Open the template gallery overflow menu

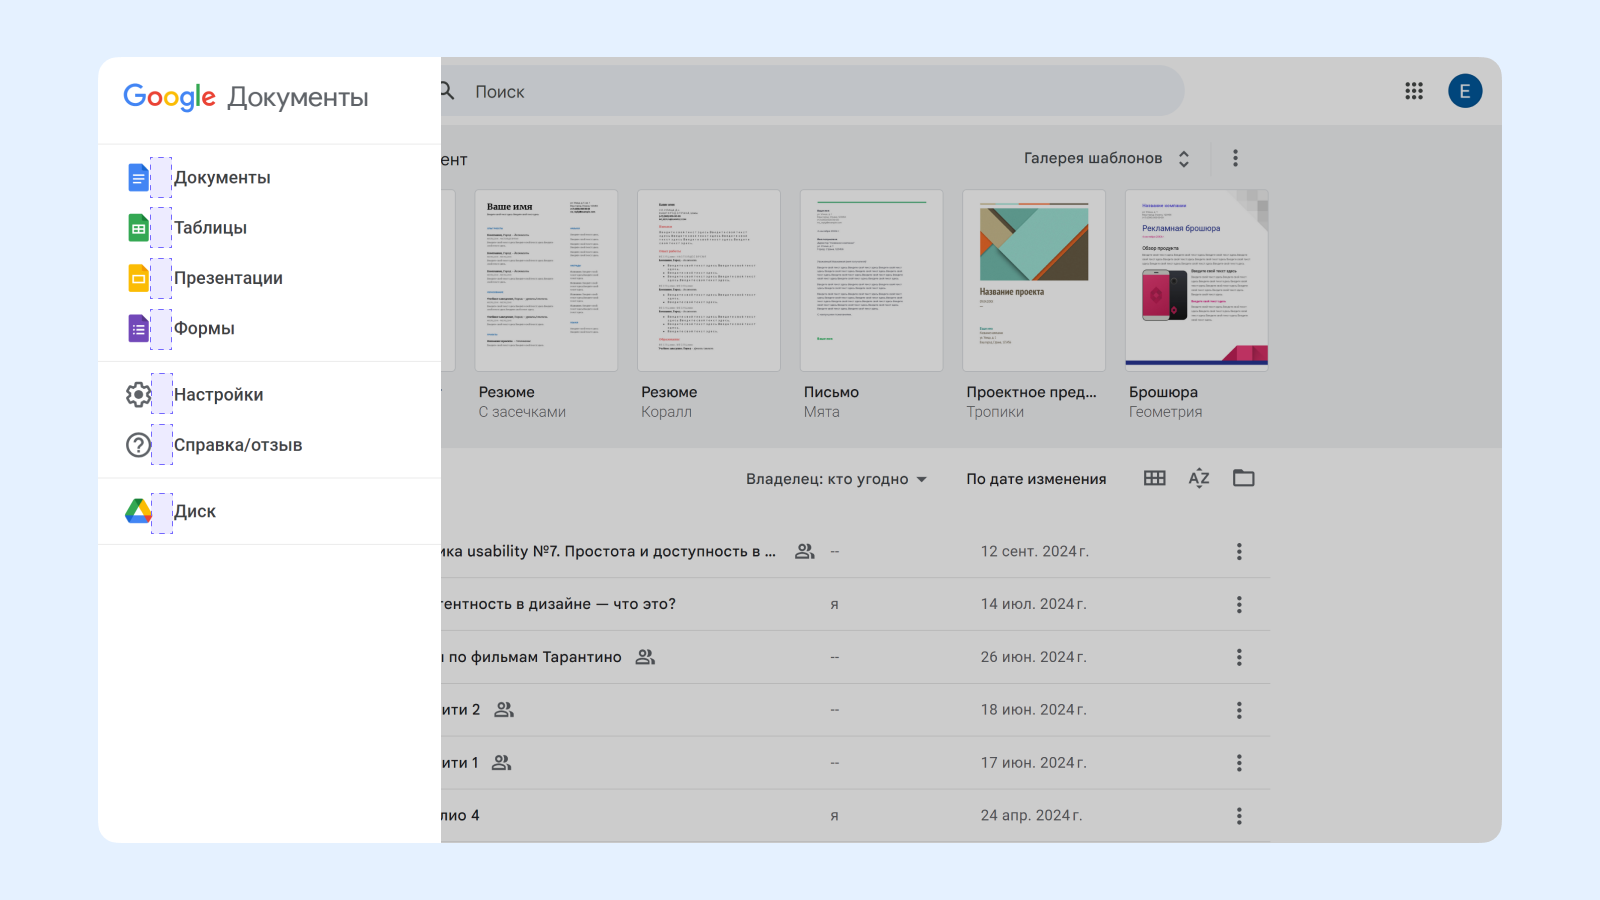click(x=1236, y=157)
